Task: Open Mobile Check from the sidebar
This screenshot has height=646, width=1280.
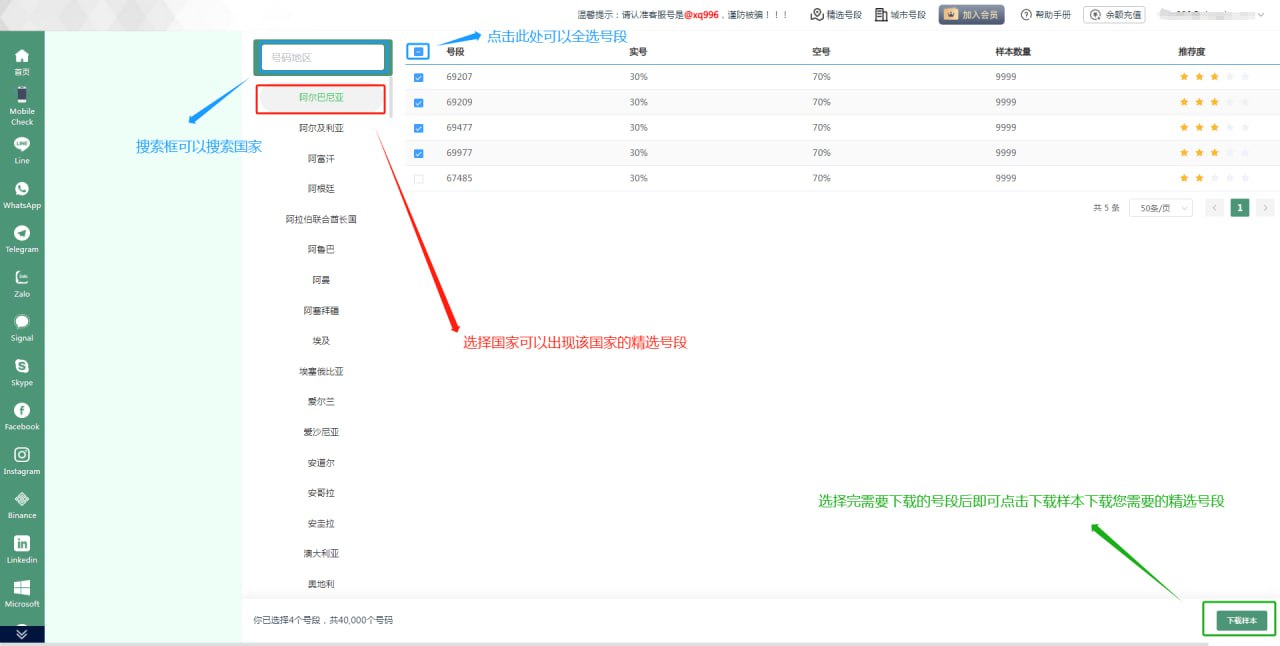Action: (22, 100)
